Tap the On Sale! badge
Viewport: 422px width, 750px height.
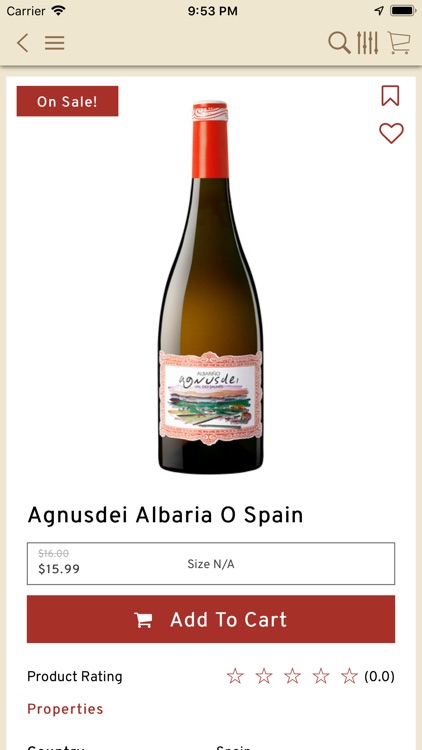coord(67,101)
